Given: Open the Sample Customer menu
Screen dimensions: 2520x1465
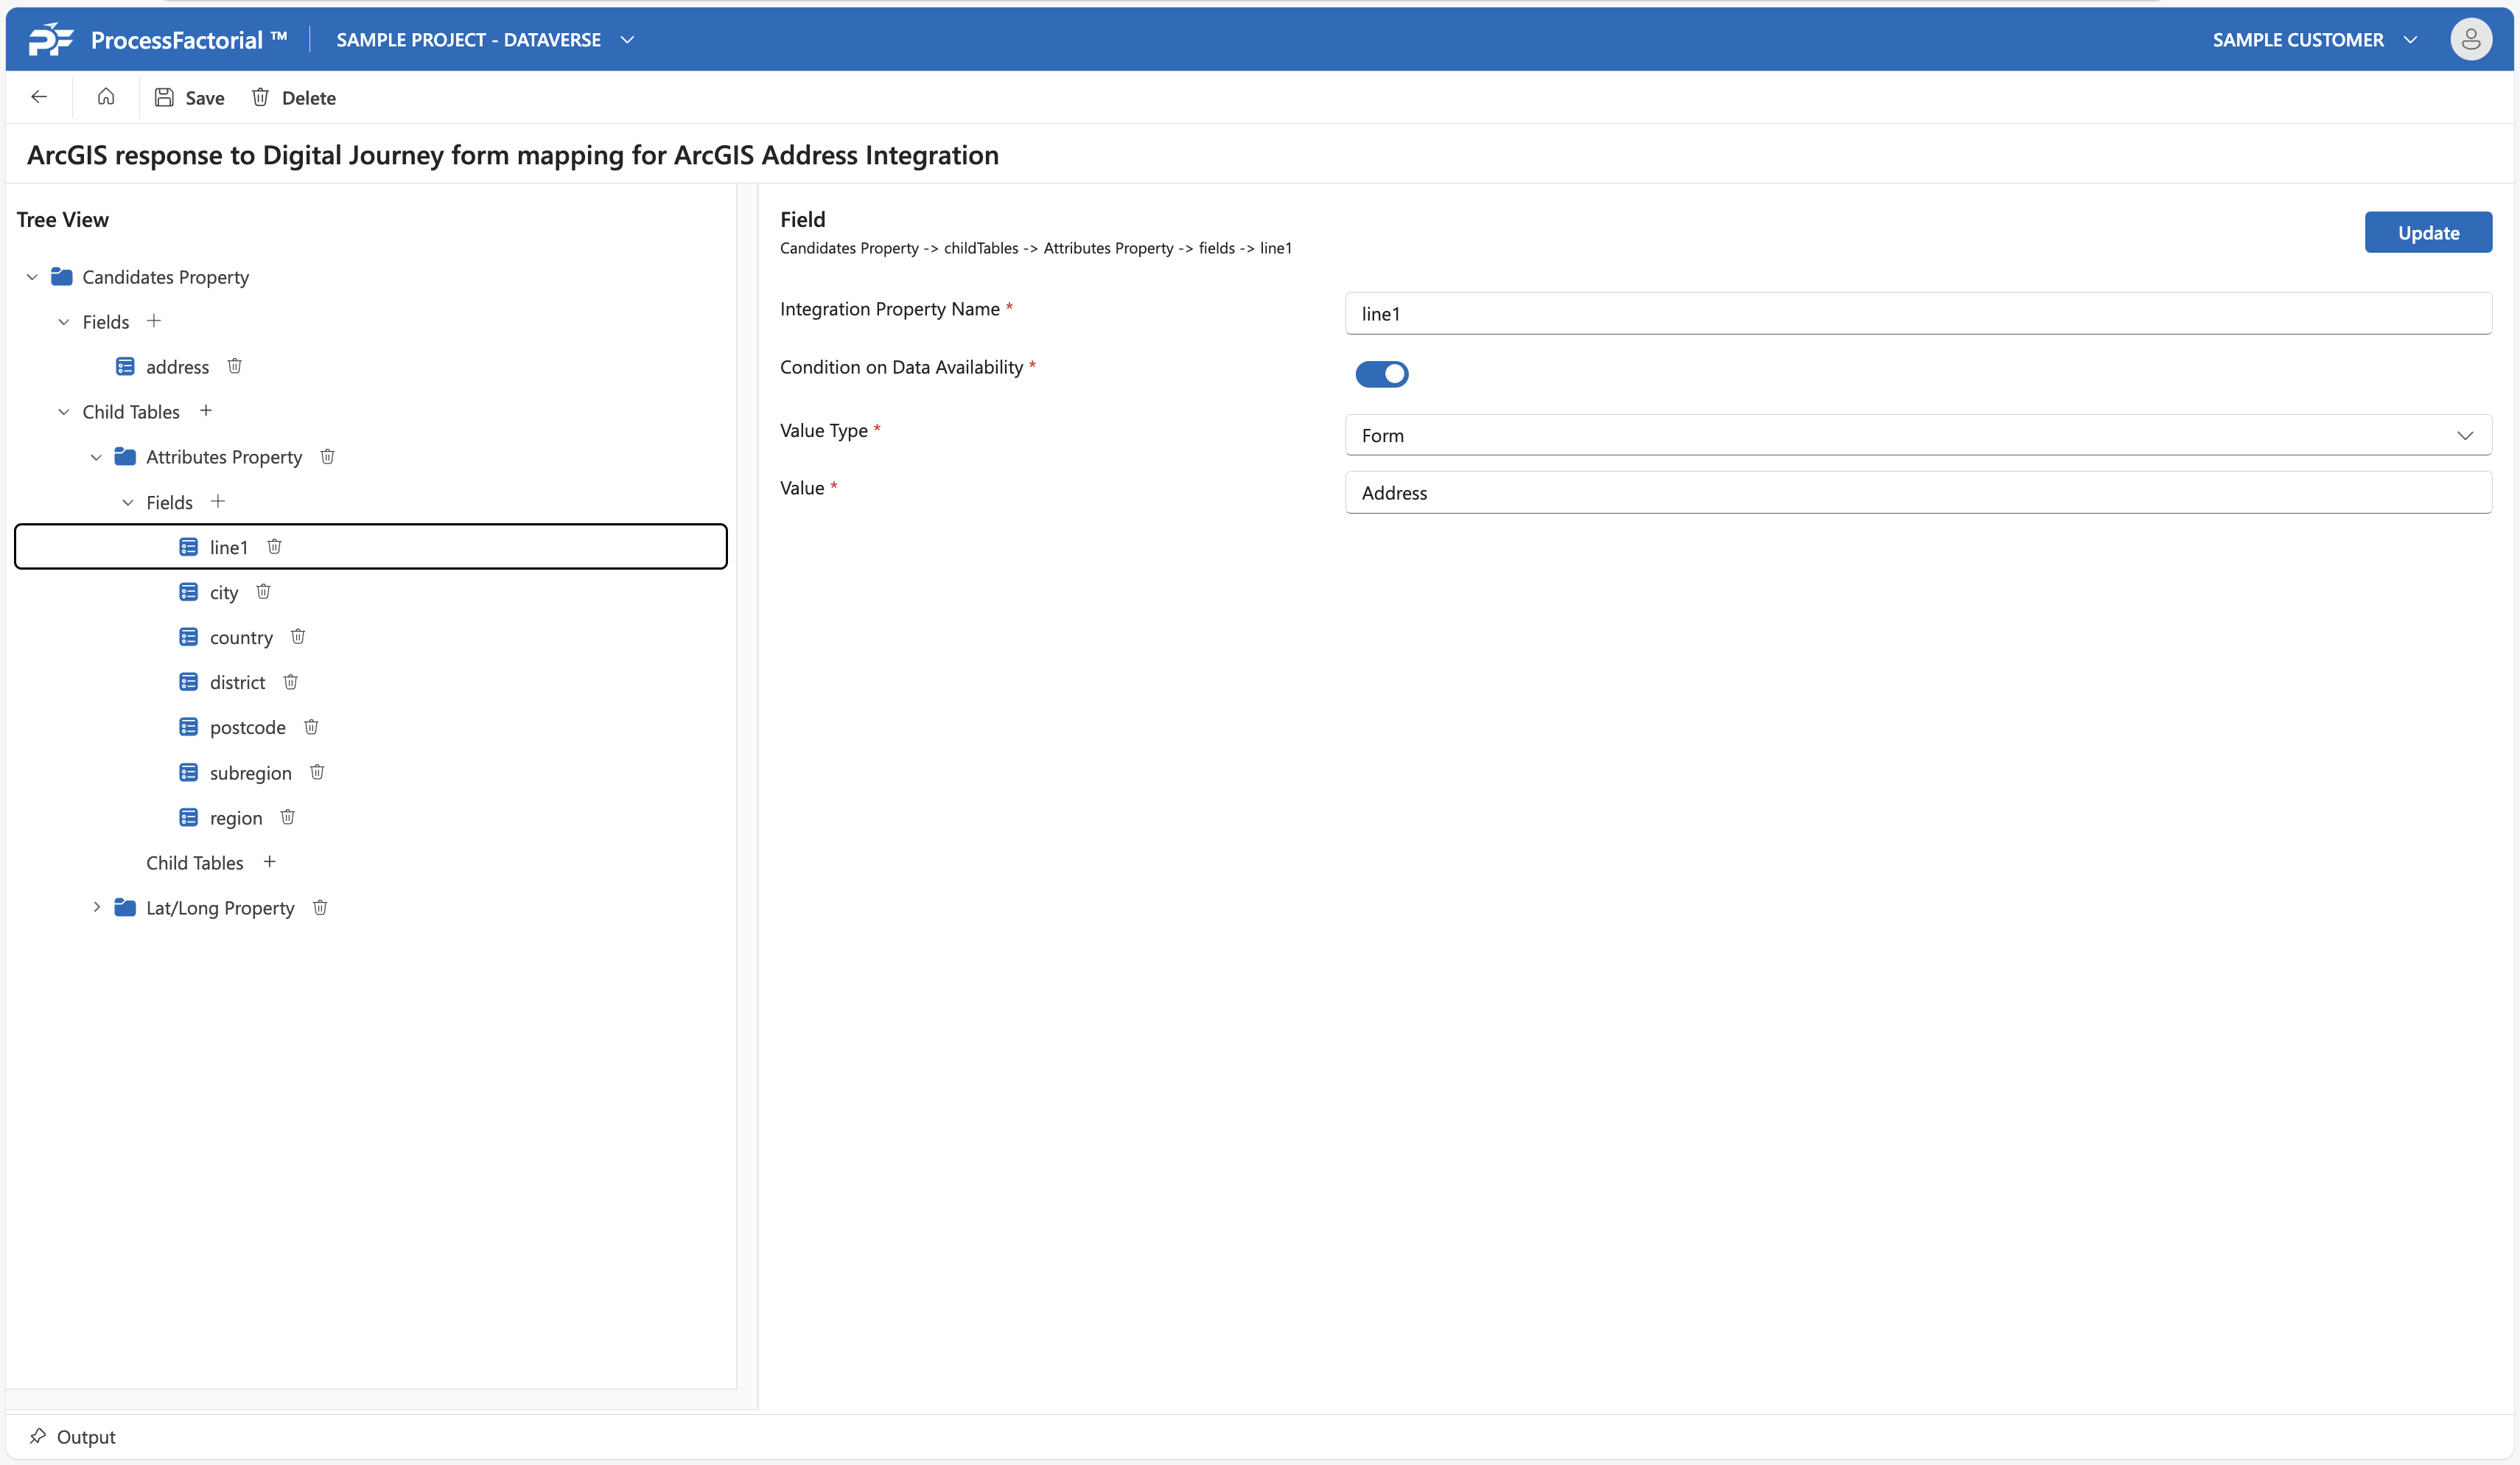Looking at the screenshot, I should (x=2313, y=40).
